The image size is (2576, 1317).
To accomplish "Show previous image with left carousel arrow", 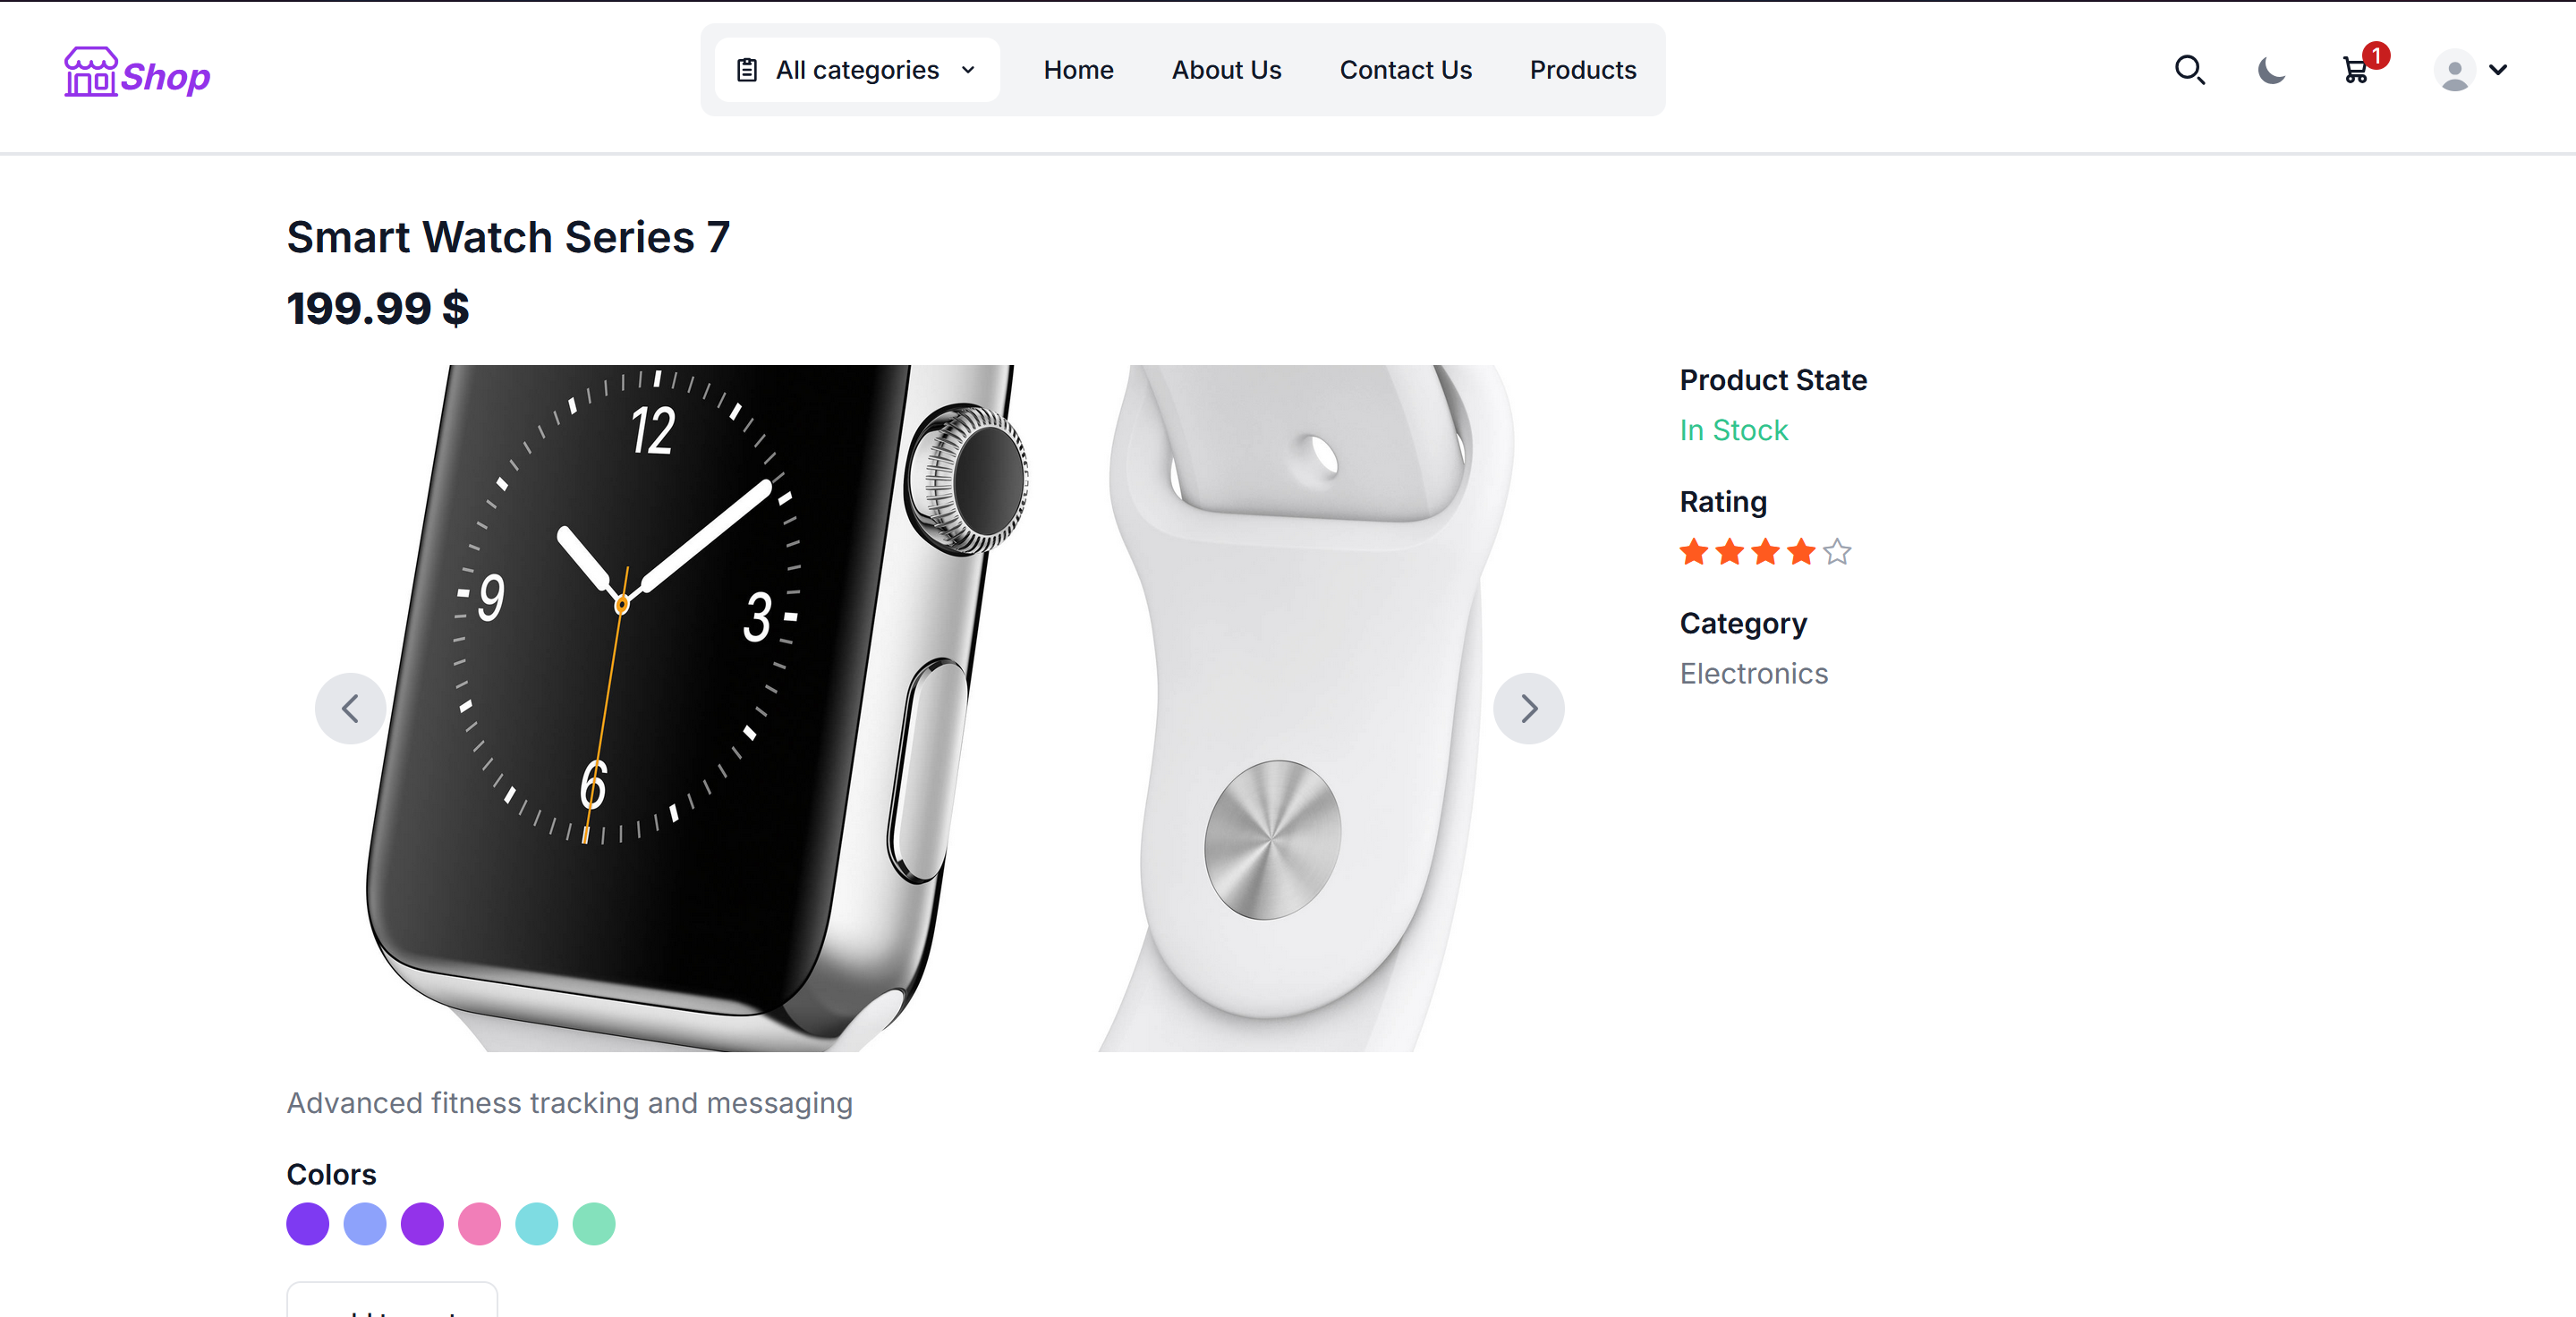I will (350, 708).
